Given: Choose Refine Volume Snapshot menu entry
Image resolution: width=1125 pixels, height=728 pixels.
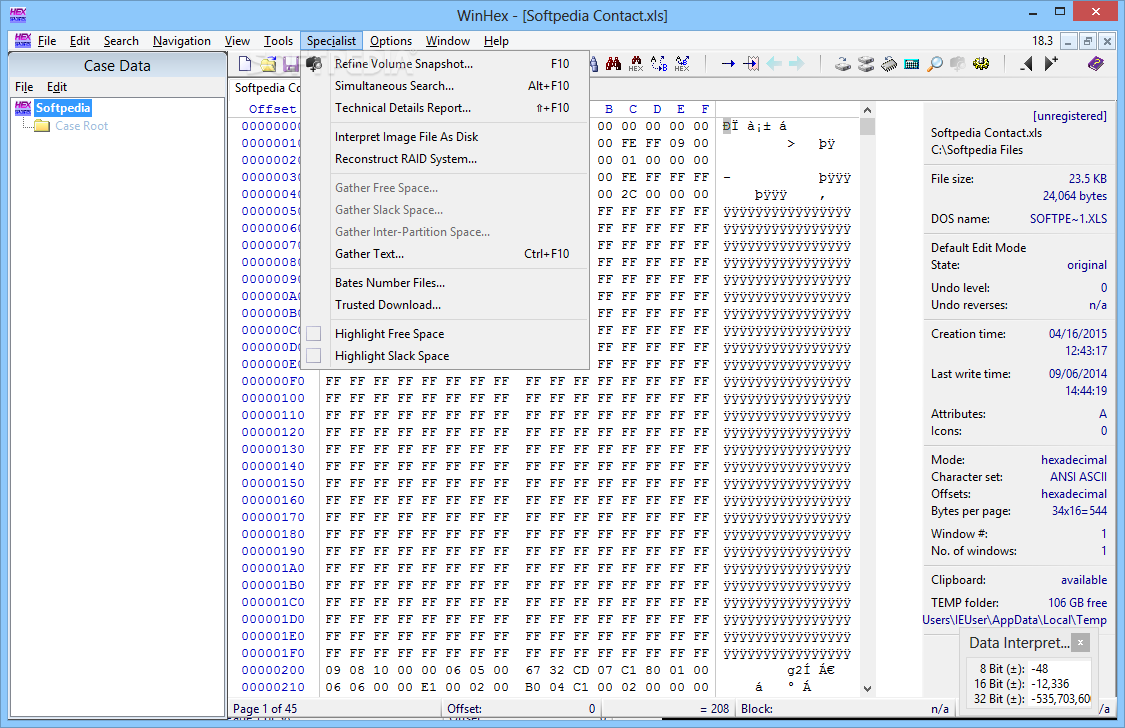Looking at the screenshot, I should [x=445, y=64].
